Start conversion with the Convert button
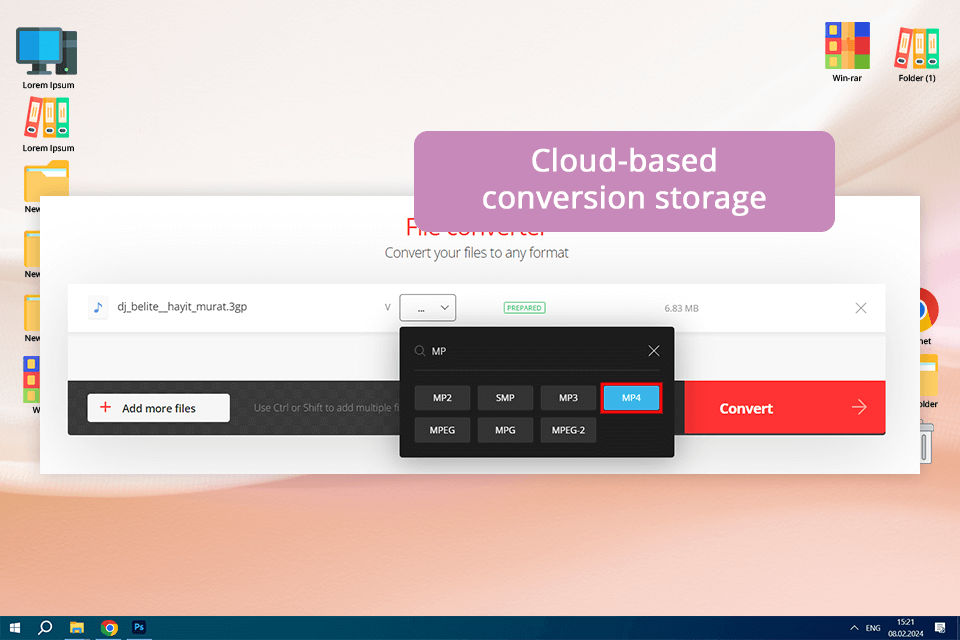This screenshot has height=640, width=960. coord(785,408)
